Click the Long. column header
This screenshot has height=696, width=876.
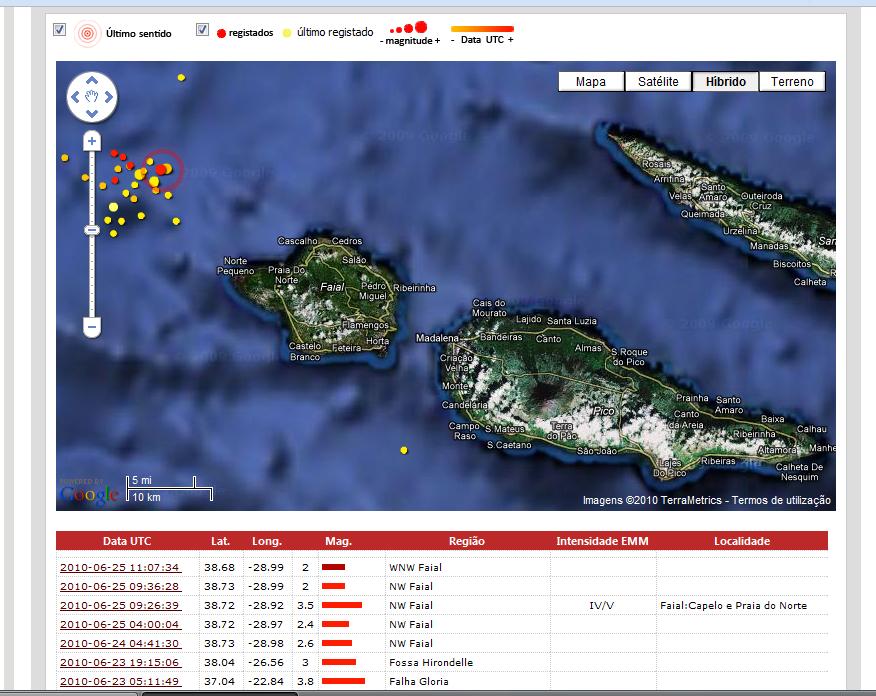coord(267,541)
